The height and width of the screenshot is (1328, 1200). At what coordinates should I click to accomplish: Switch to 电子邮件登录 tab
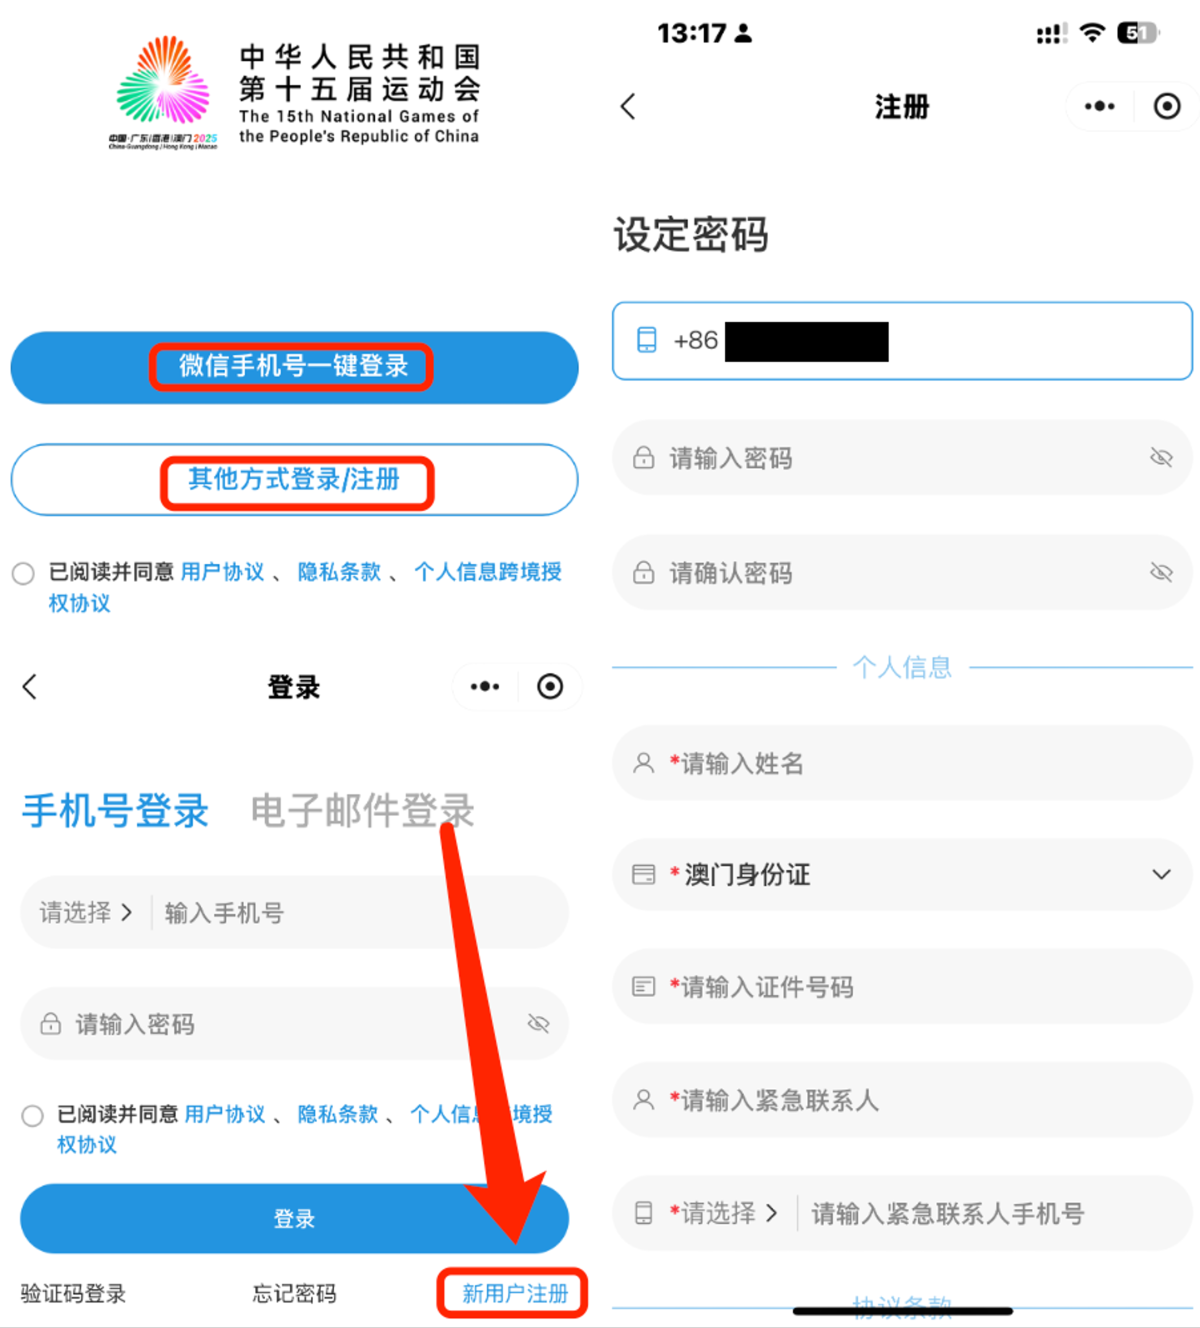pyautogui.click(x=362, y=810)
